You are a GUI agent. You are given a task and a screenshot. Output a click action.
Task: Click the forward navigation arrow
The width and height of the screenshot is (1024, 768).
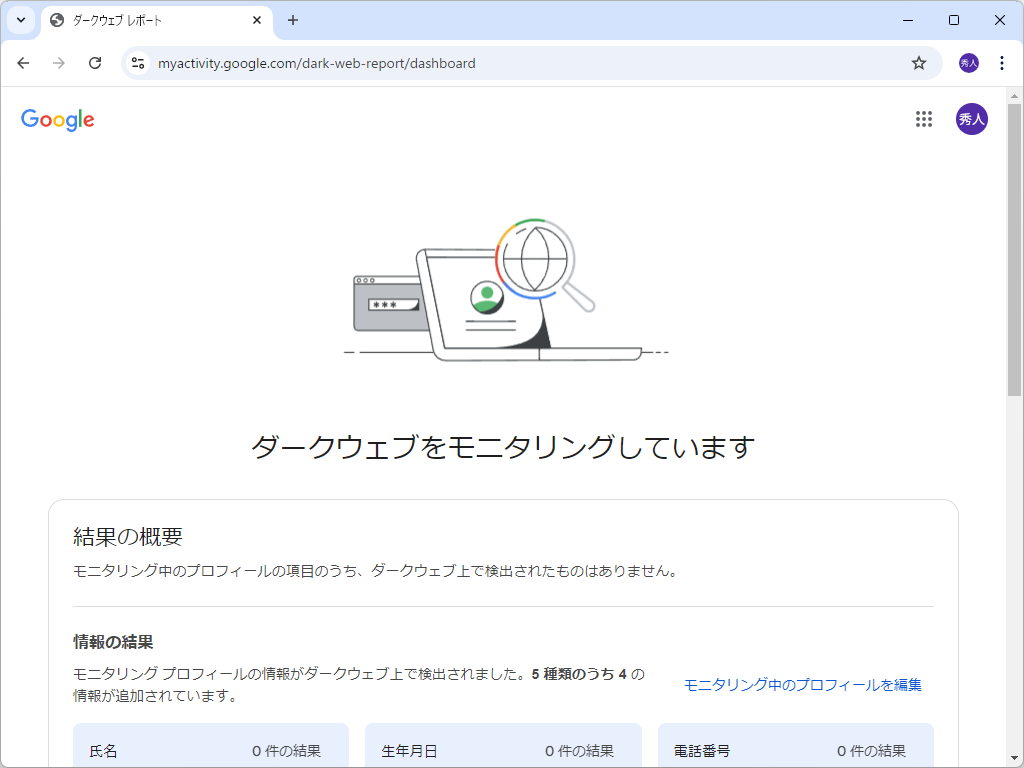[x=59, y=62]
